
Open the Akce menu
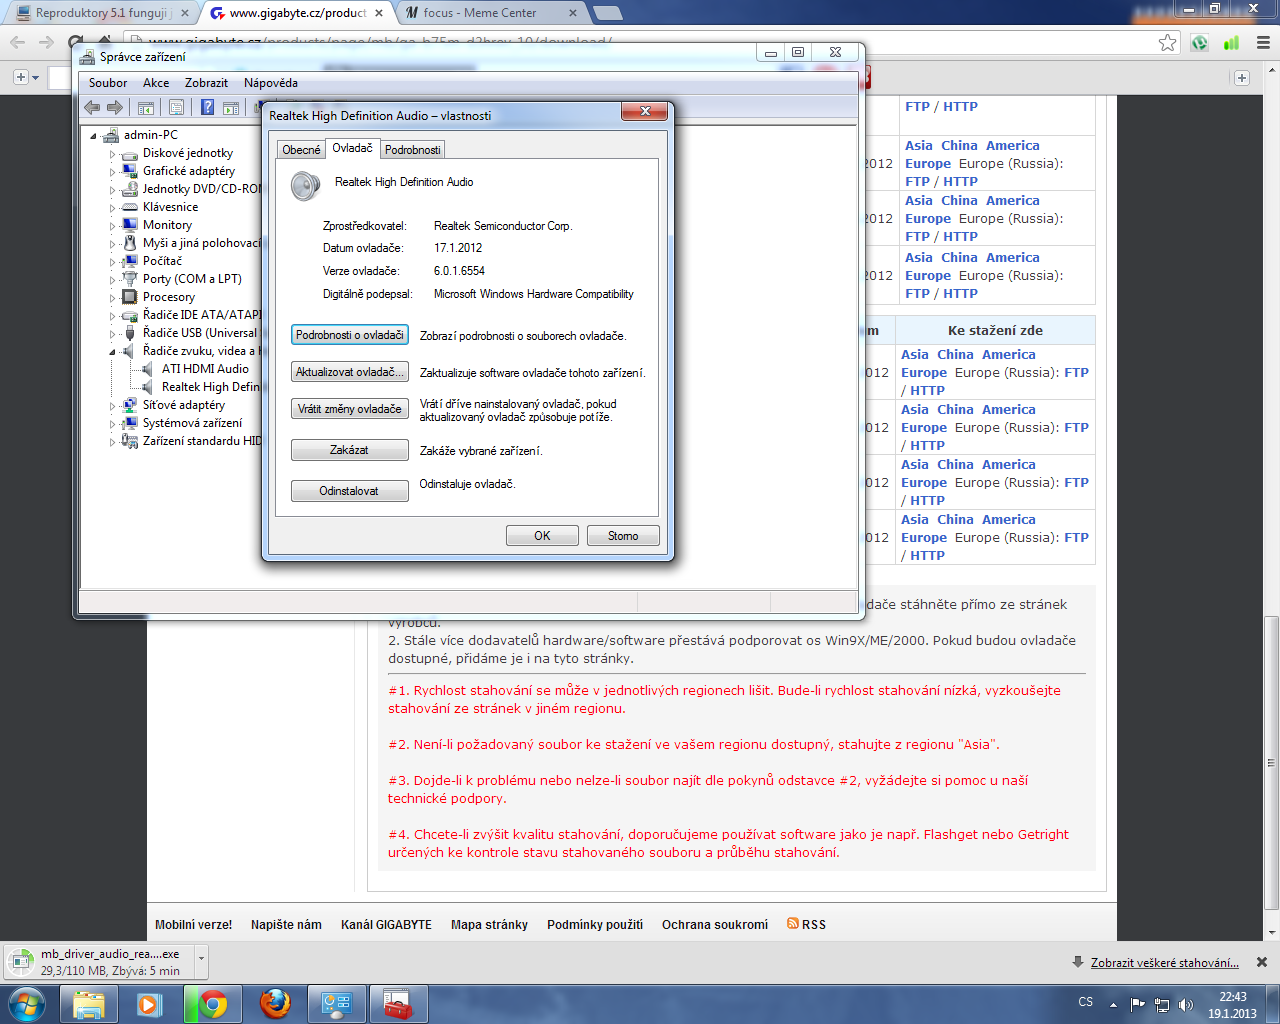tap(156, 83)
